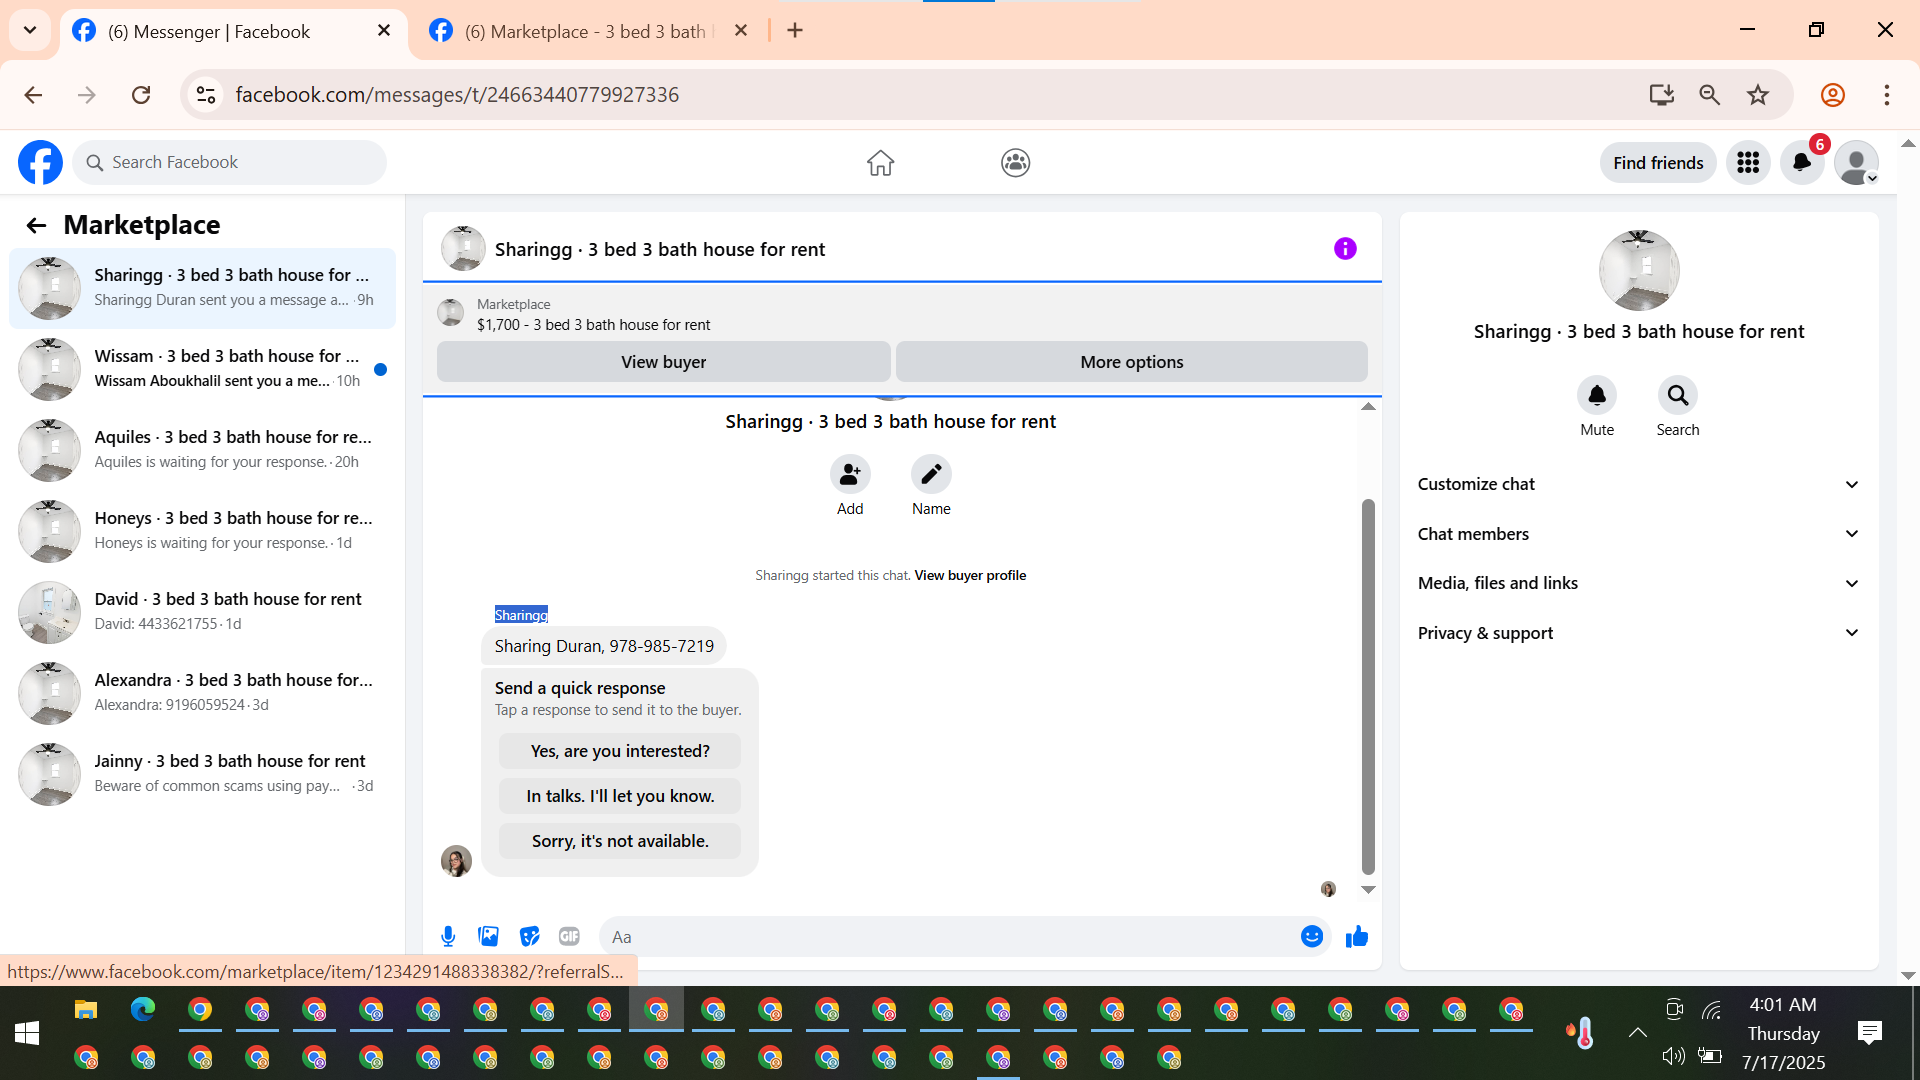The width and height of the screenshot is (1920, 1080).
Task: Click the chat scrollbar down arrow
Action: (1368, 889)
